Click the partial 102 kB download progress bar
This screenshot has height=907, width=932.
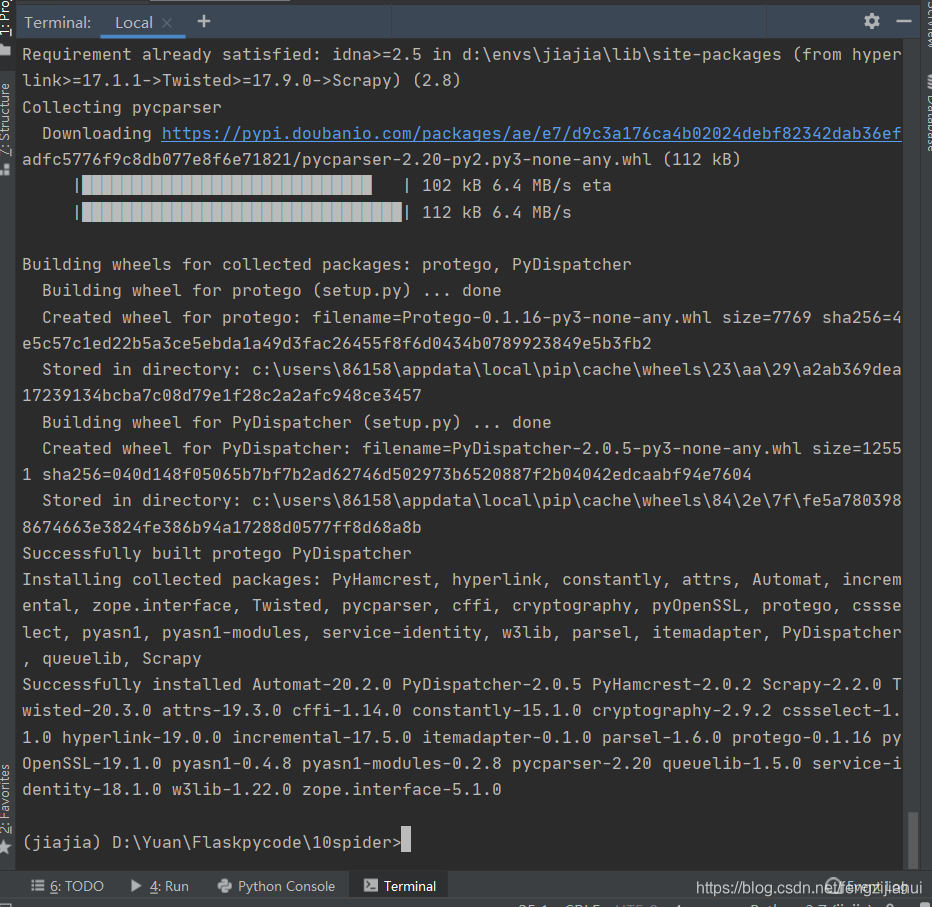pos(226,185)
